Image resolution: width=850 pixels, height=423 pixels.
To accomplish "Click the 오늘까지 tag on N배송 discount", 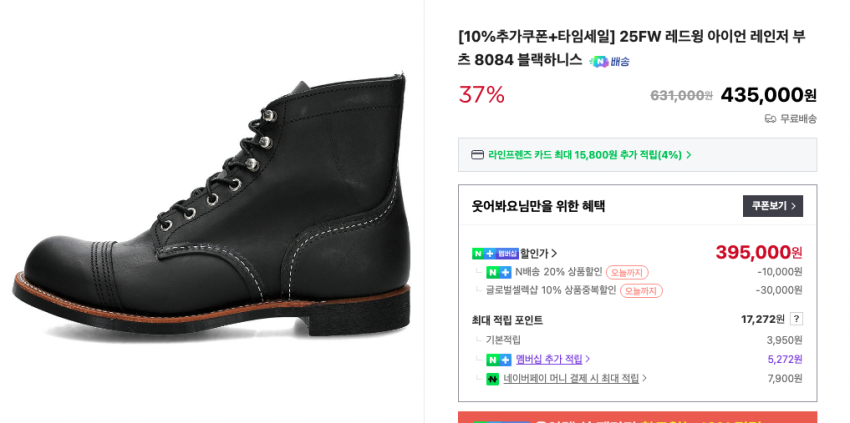I will click(x=627, y=272).
